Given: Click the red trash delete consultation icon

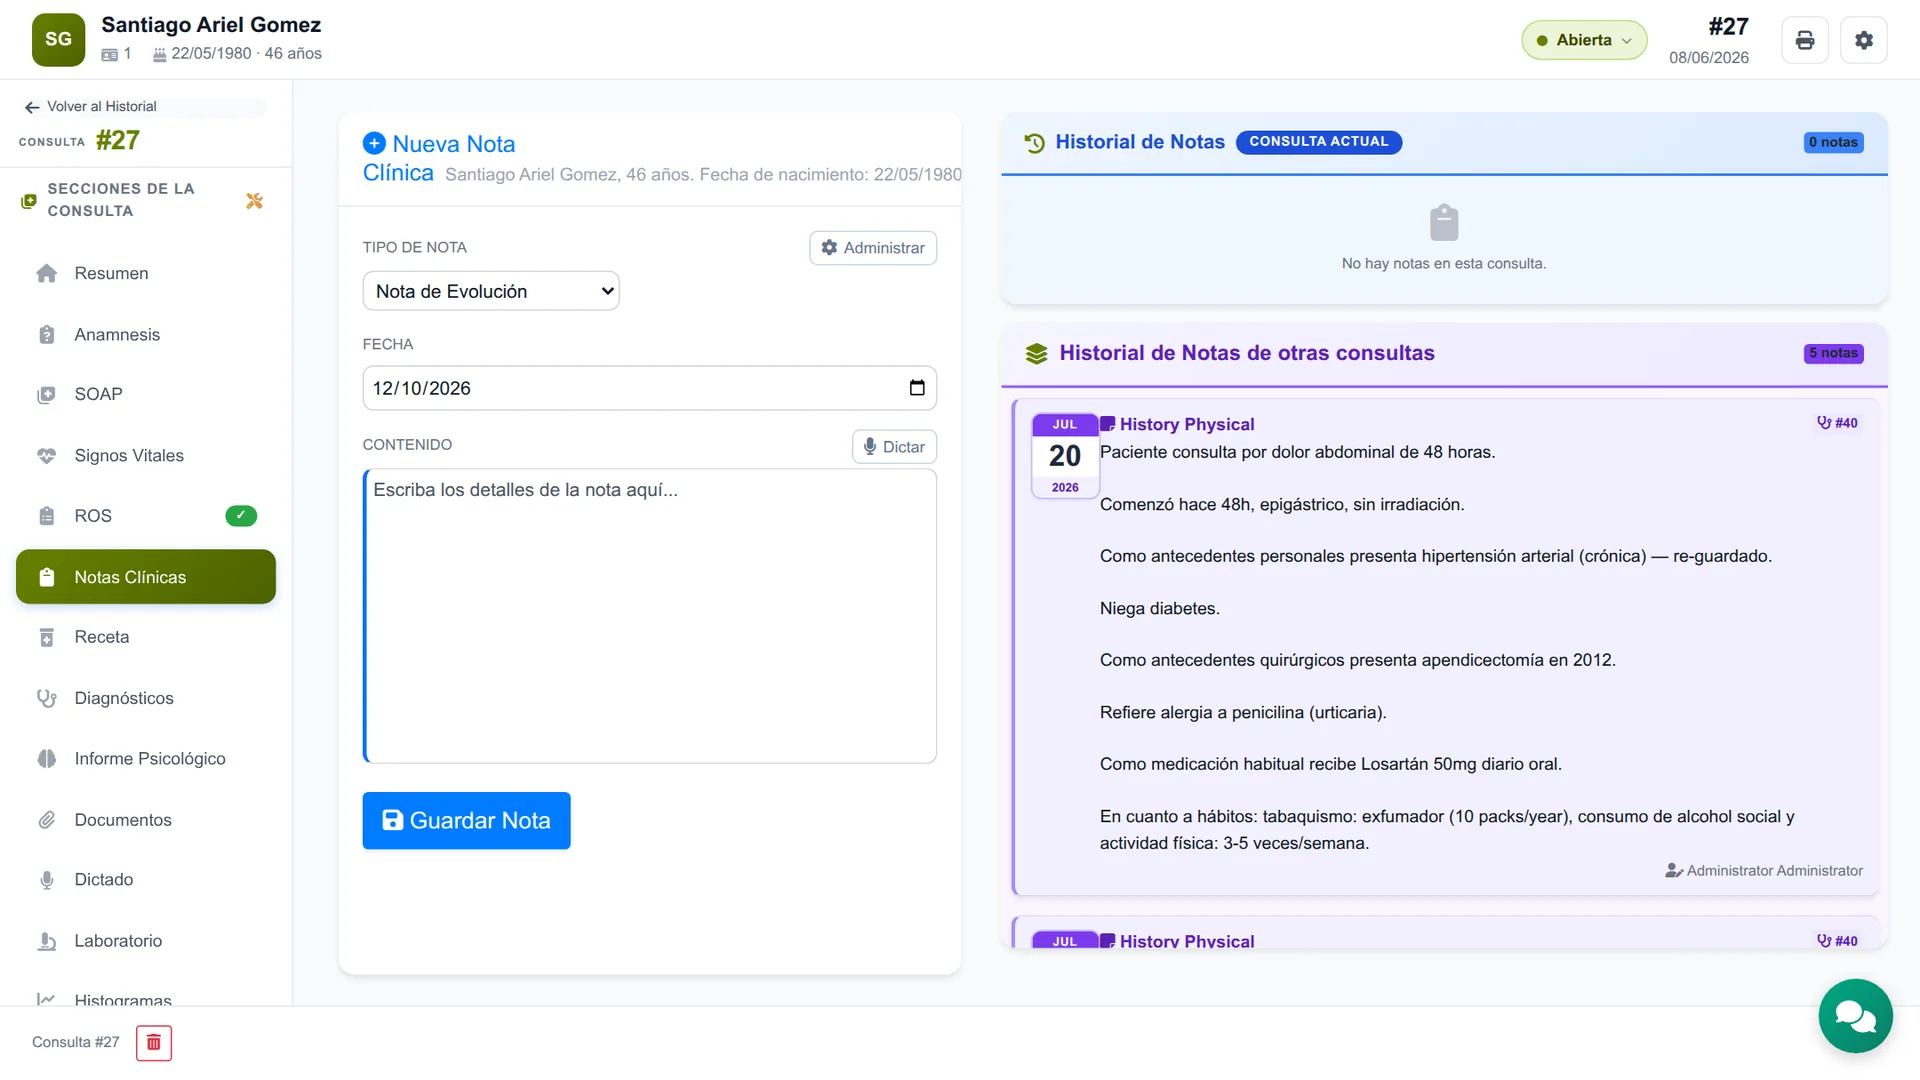Looking at the screenshot, I should point(154,1043).
